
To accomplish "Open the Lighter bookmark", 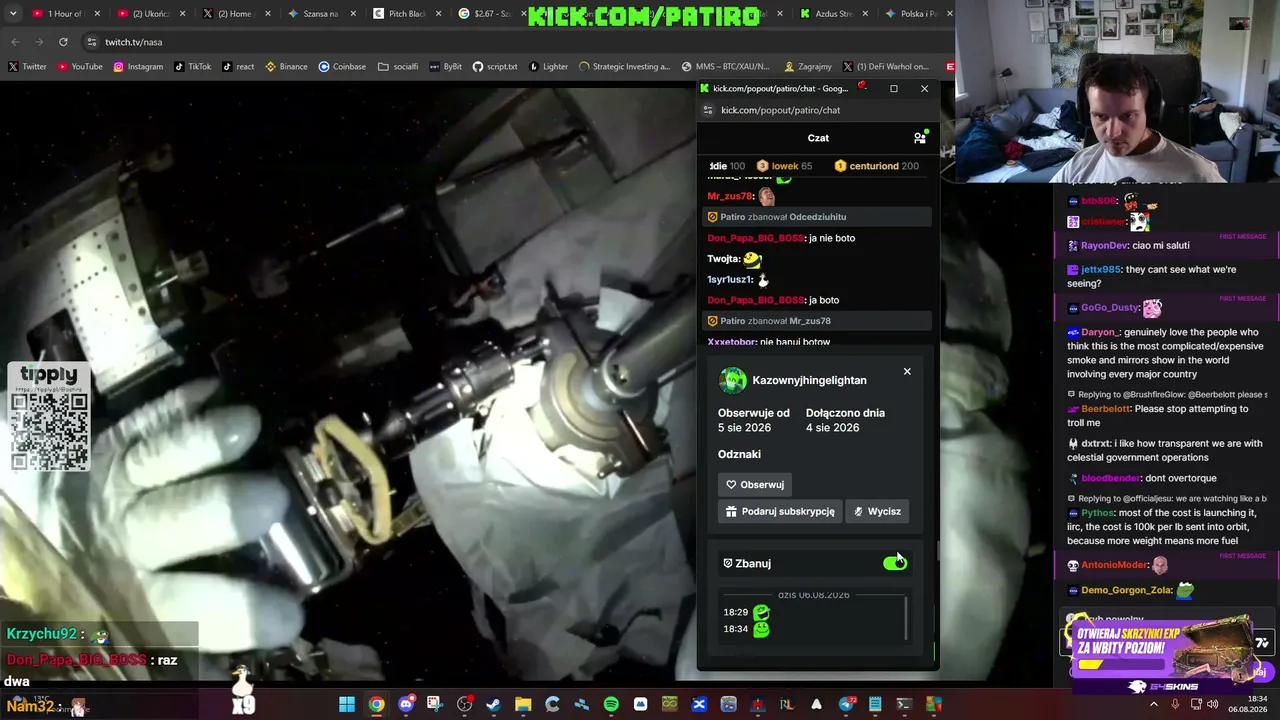I will (x=548, y=67).
